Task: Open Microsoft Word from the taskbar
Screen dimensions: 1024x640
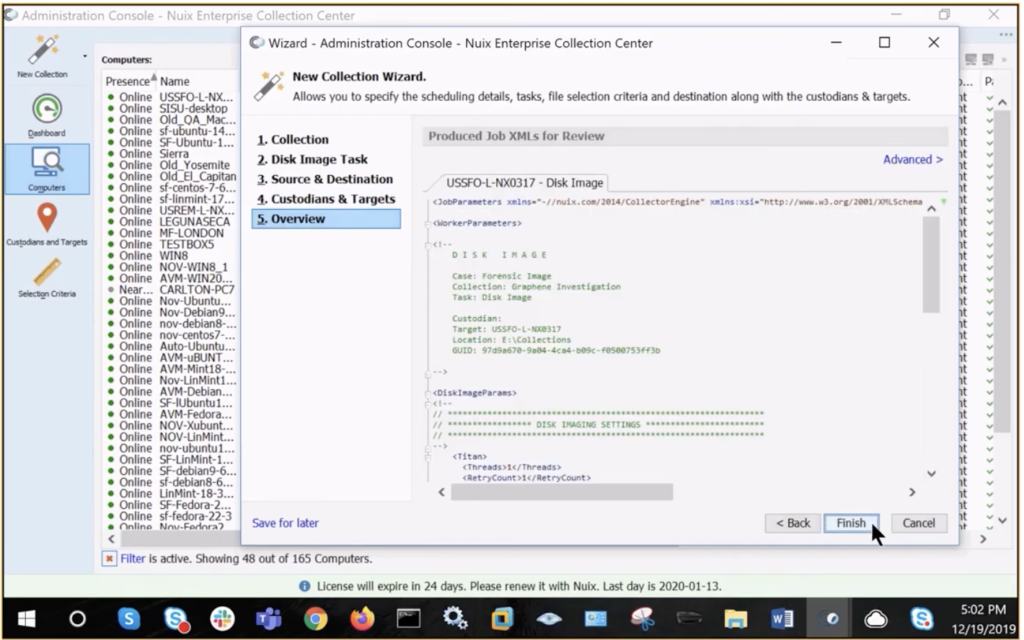Action: click(782, 618)
